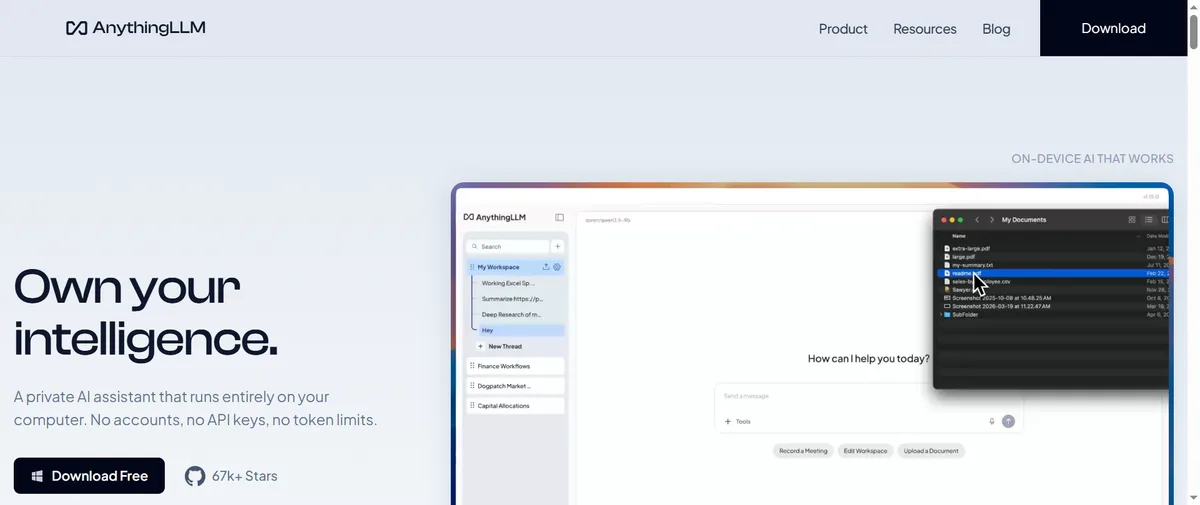Click the GitHub icon beside 67k+ Stars

click(195, 476)
